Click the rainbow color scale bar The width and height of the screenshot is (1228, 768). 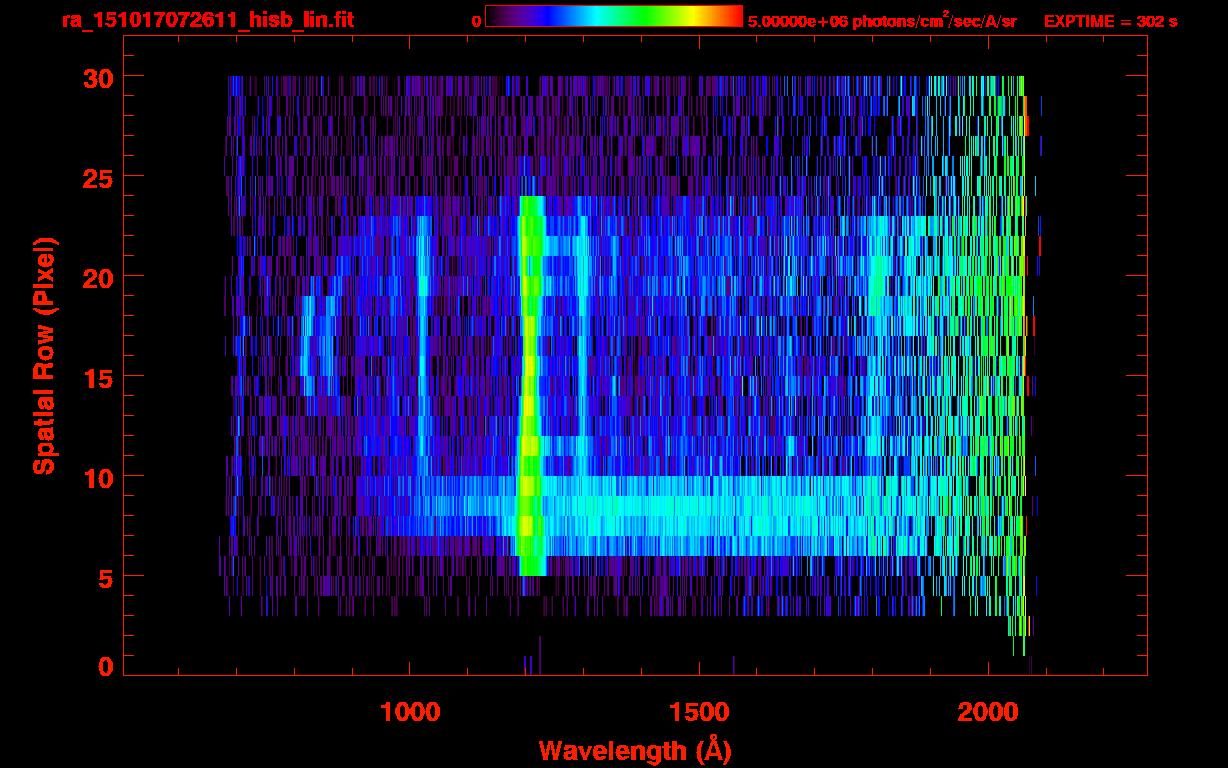pyautogui.click(x=614, y=17)
